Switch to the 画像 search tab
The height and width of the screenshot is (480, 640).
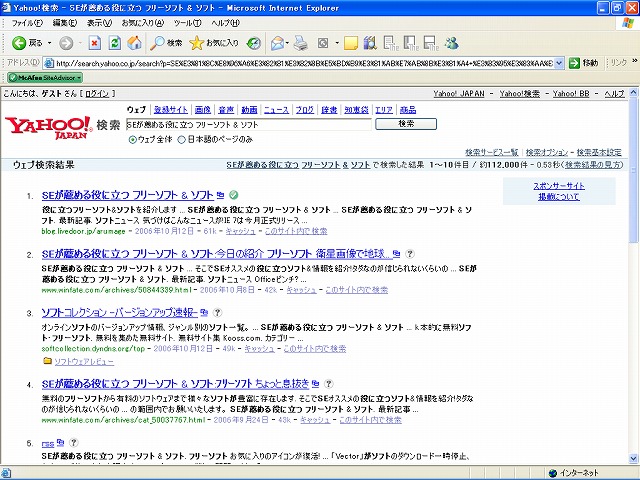(x=203, y=110)
